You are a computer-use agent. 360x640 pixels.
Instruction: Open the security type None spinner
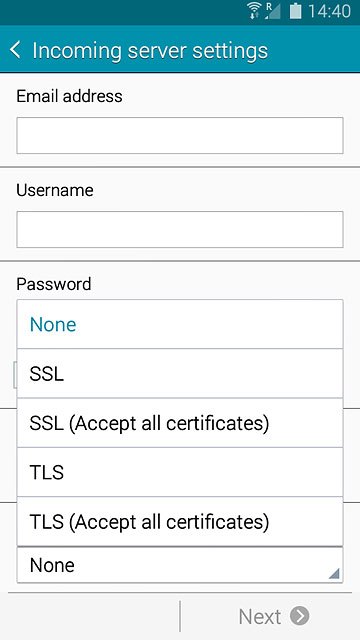click(180, 565)
